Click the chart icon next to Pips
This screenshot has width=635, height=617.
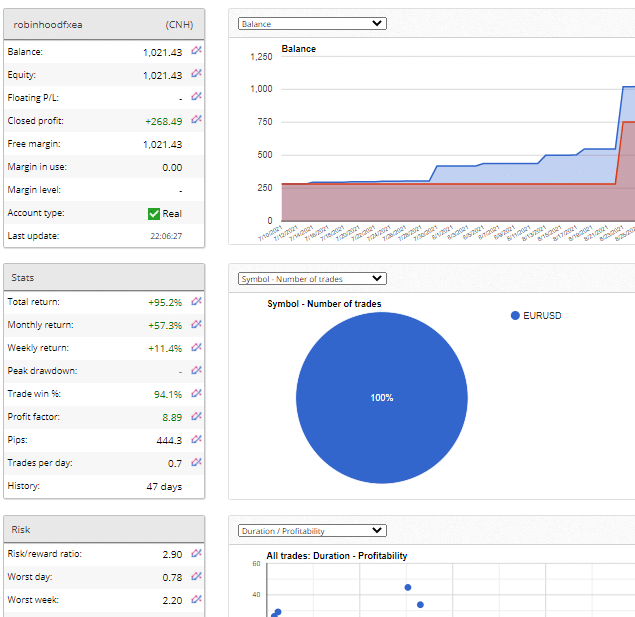197,440
